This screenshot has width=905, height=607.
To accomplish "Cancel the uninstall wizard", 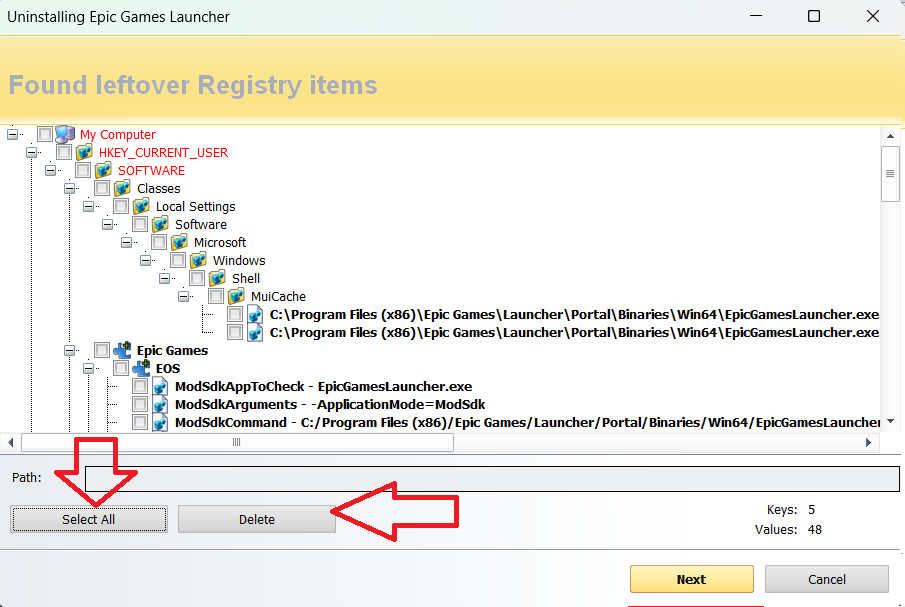I will tap(827, 579).
